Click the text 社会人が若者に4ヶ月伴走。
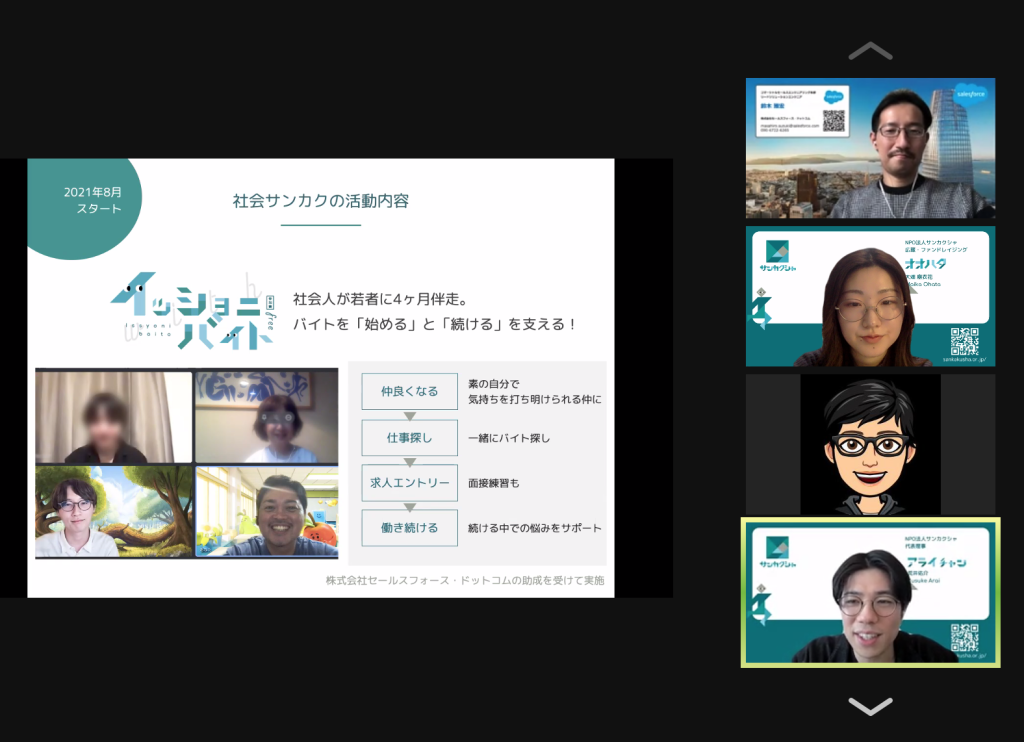 click(x=381, y=299)
